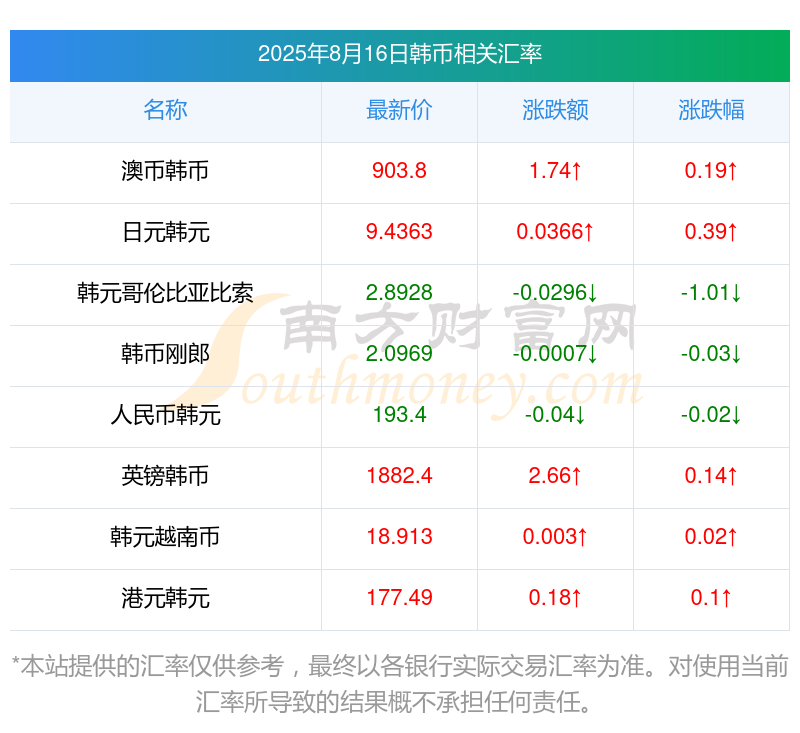Click the percentage -0.03↓
Screen dimensions: 800x733
tap(711, 354)
